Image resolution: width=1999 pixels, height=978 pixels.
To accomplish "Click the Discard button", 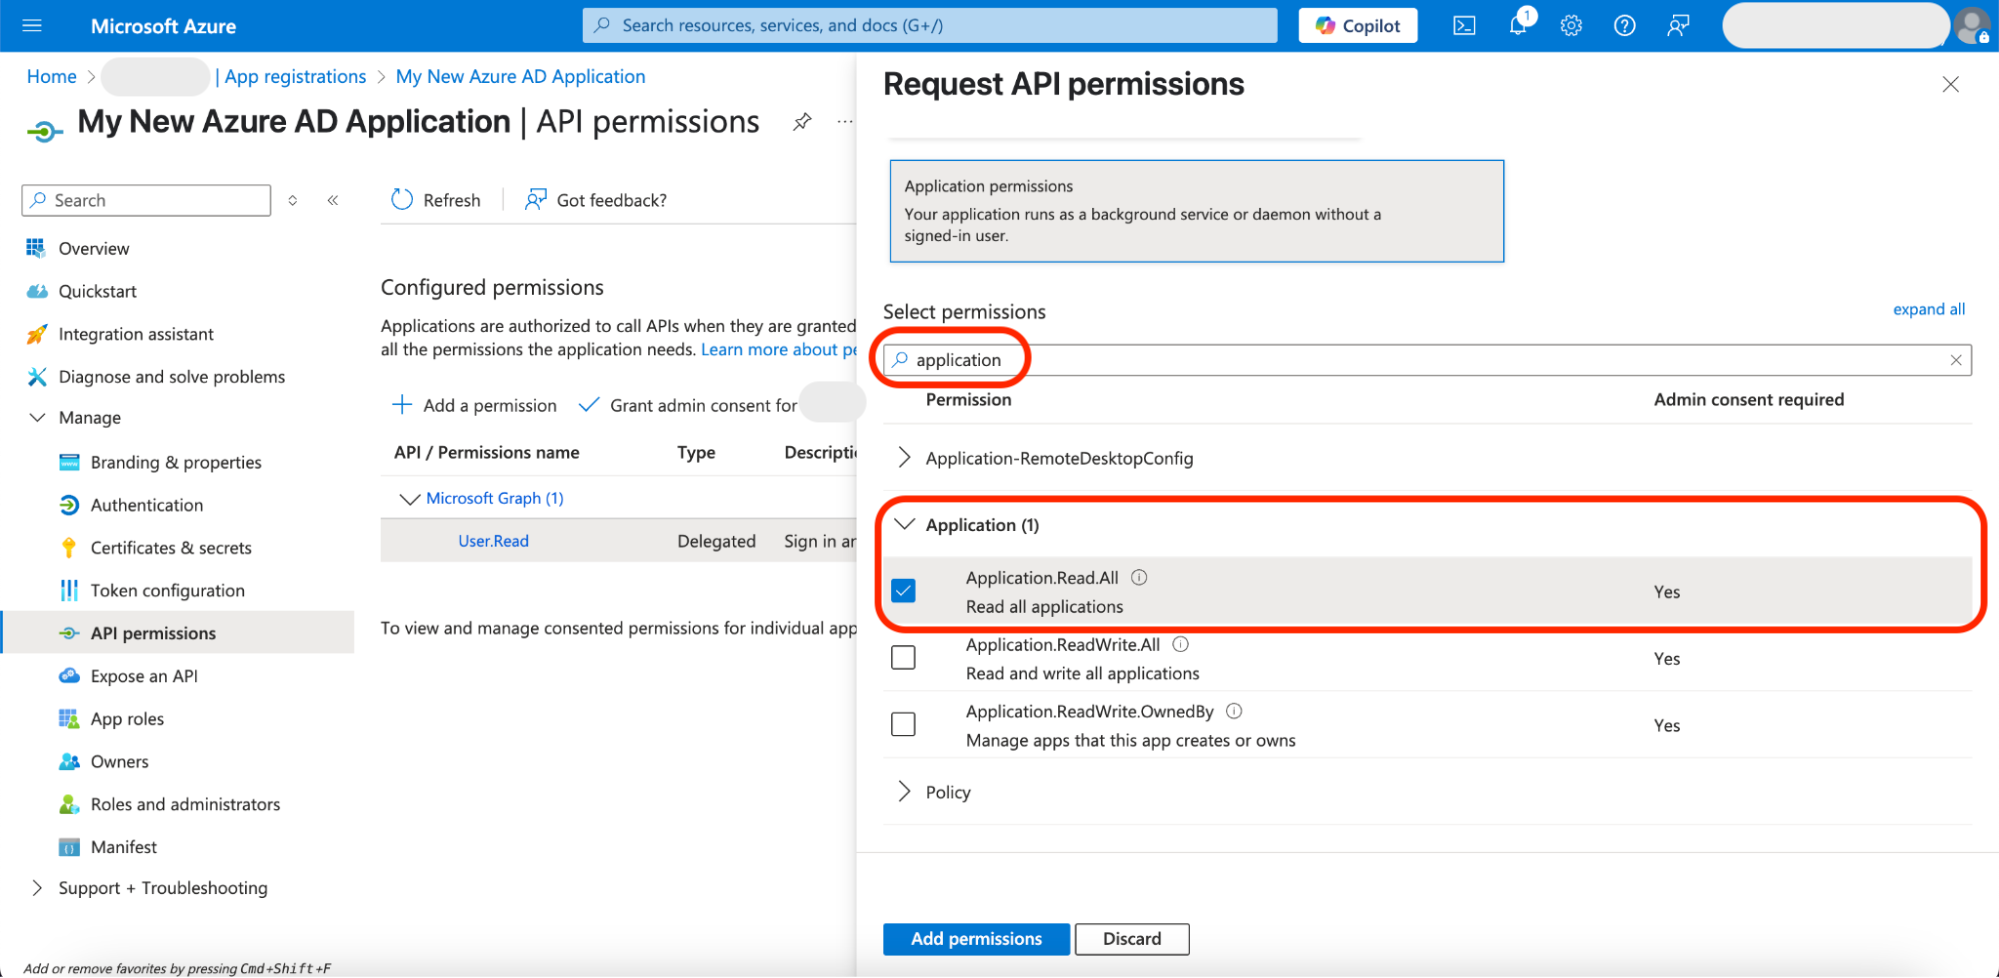I will 1132,939.
